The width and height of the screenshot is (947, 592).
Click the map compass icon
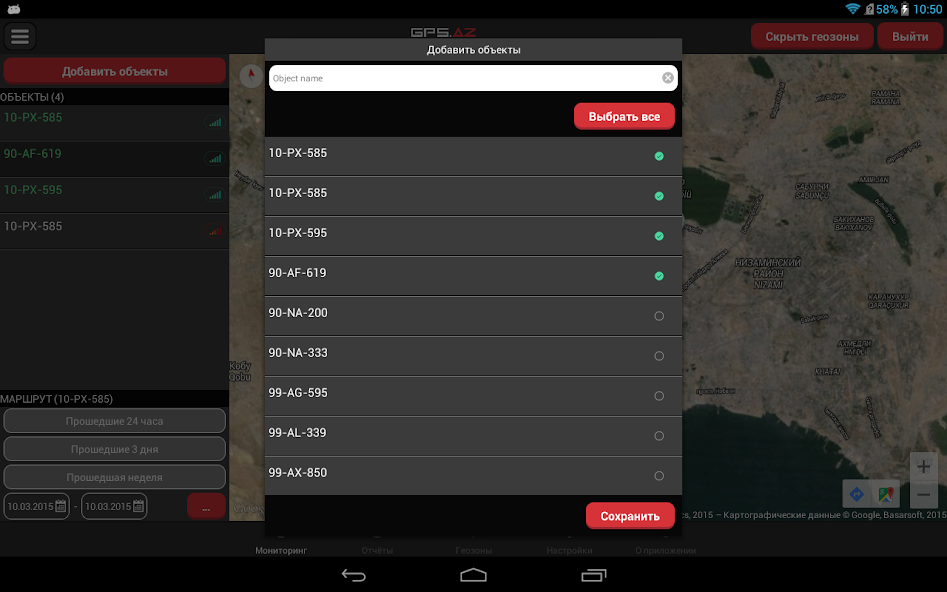249,75
